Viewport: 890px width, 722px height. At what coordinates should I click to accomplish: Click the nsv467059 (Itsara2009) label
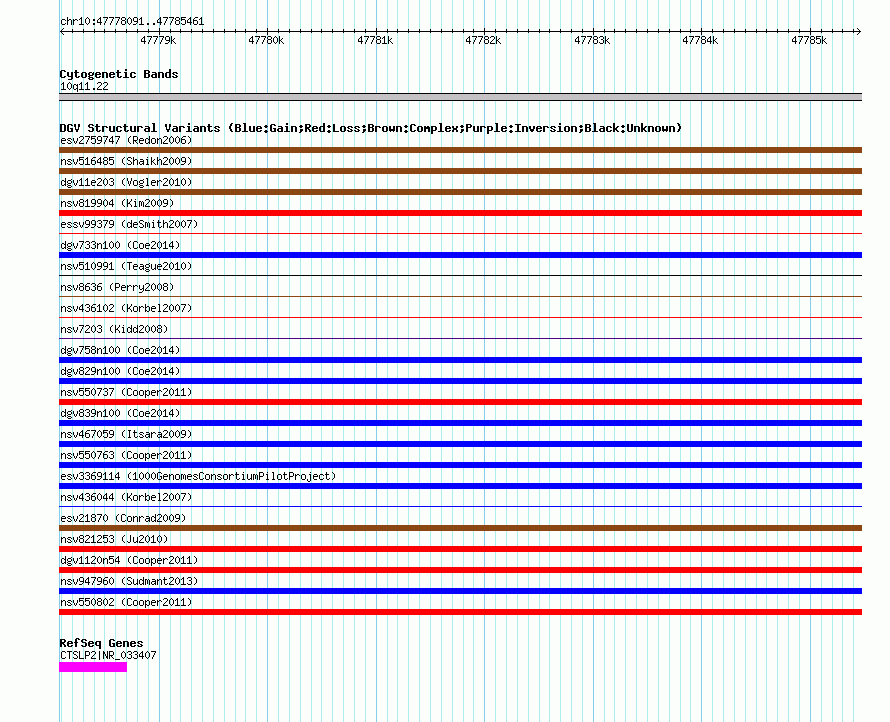(x=126, y=434)
